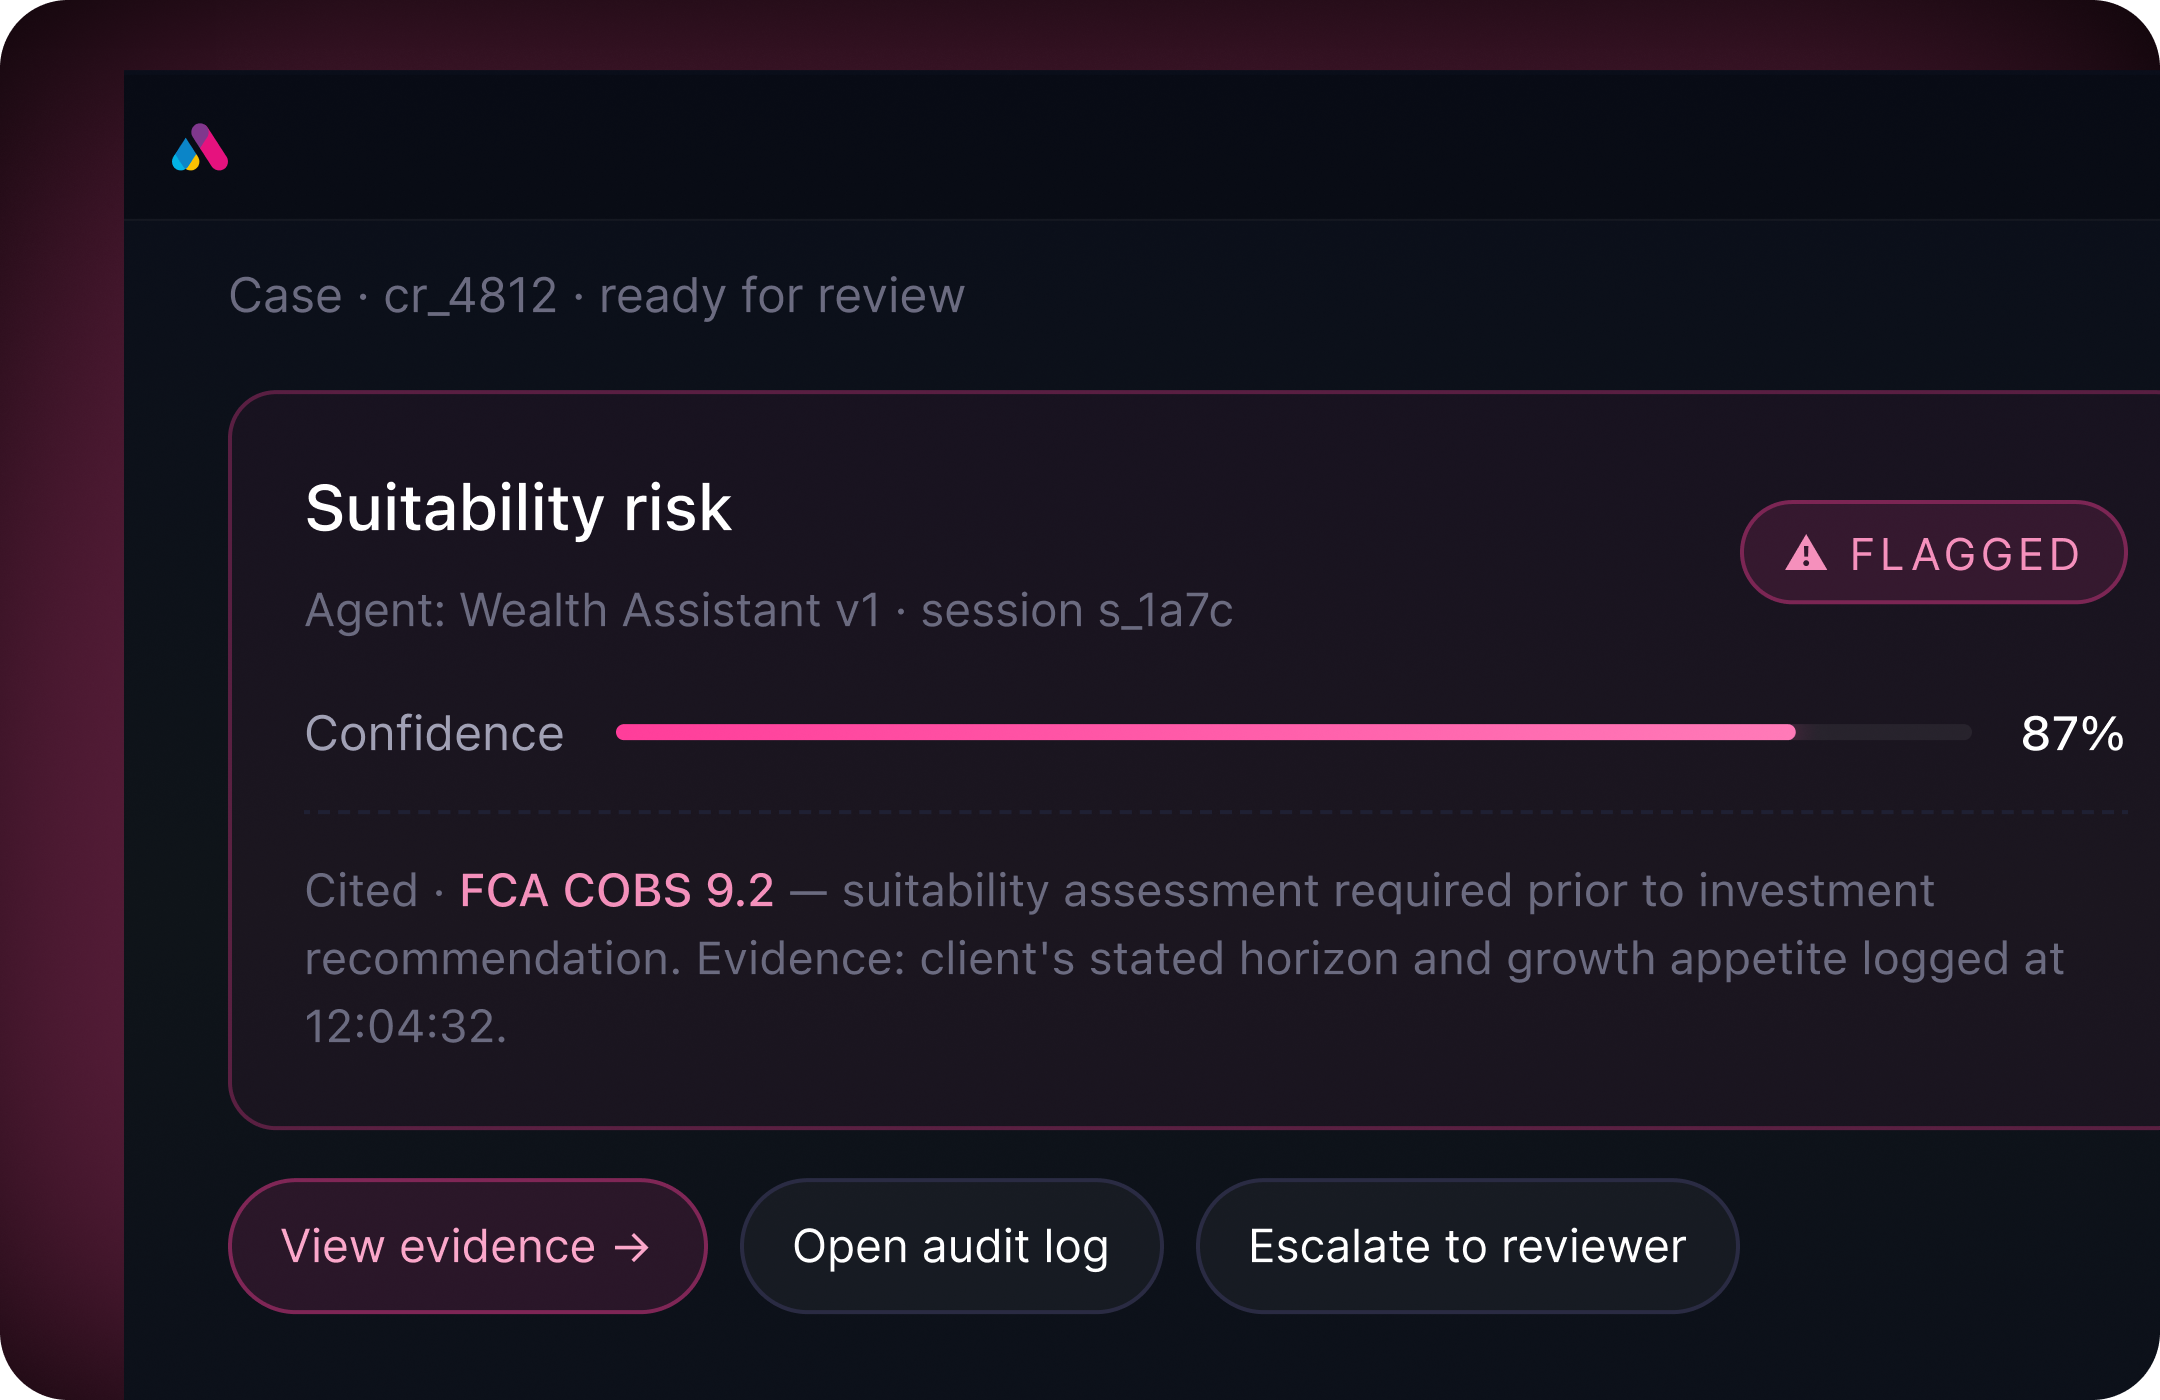
Task: Click the word 'Cited' before the regulation
Action: pyautogui.click(x=361, y=890)
